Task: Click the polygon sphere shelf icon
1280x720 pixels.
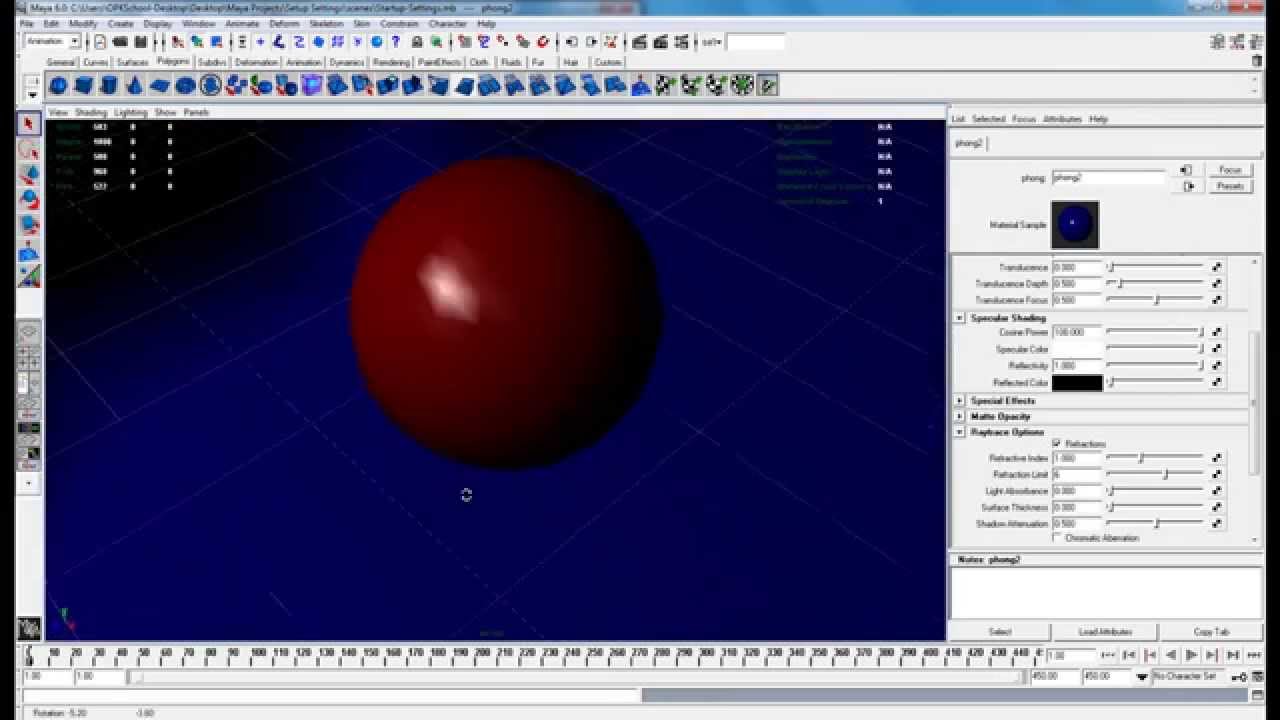Action: (59, 86)
